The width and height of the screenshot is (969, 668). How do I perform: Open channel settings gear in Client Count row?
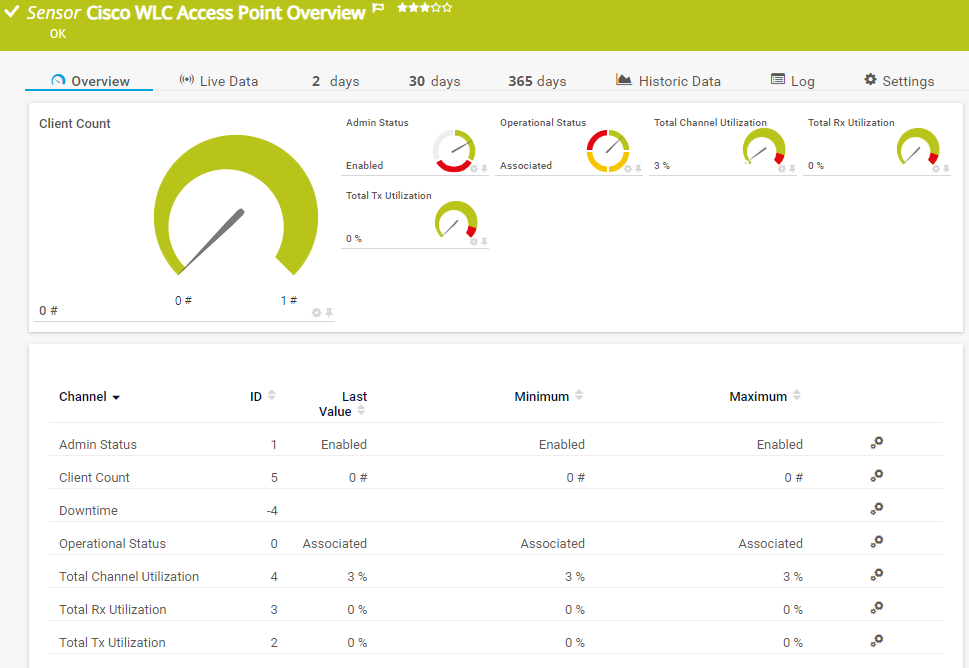coord(876,476)
